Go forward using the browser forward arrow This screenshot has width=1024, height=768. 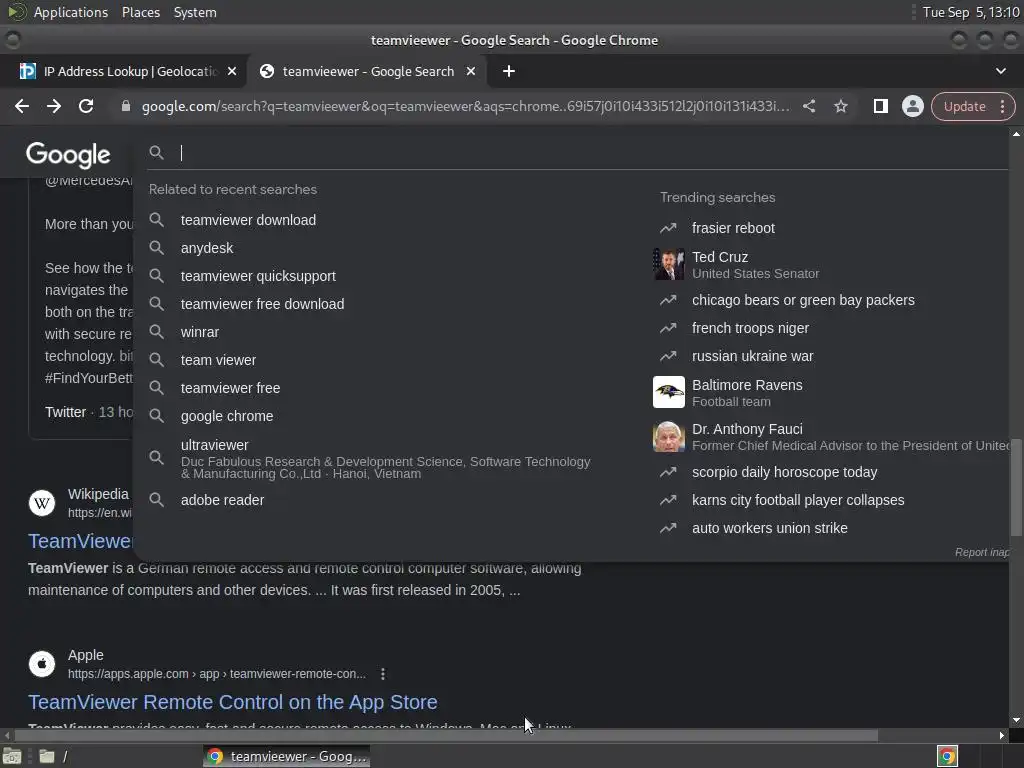tap(54, 106)
